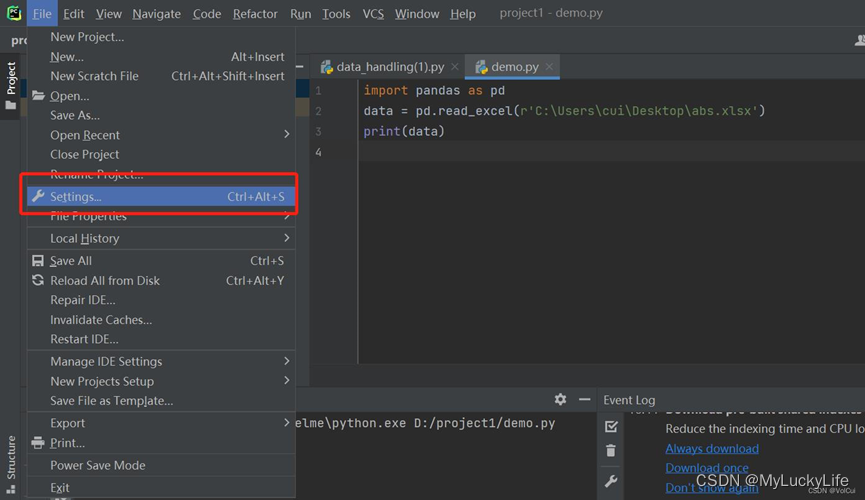The image size is (865, 500).
Task: Select Print... menu entry
Action: point(161,443)
